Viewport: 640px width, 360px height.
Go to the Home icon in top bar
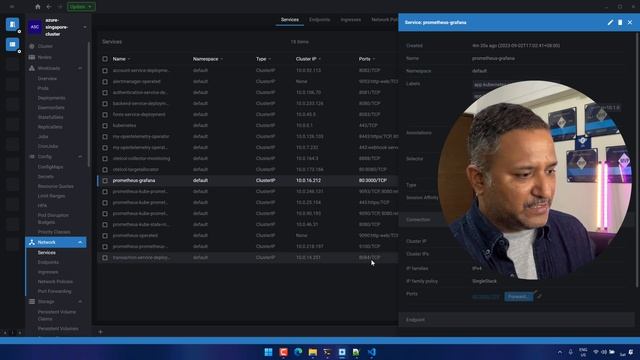(x=38, y=7)
